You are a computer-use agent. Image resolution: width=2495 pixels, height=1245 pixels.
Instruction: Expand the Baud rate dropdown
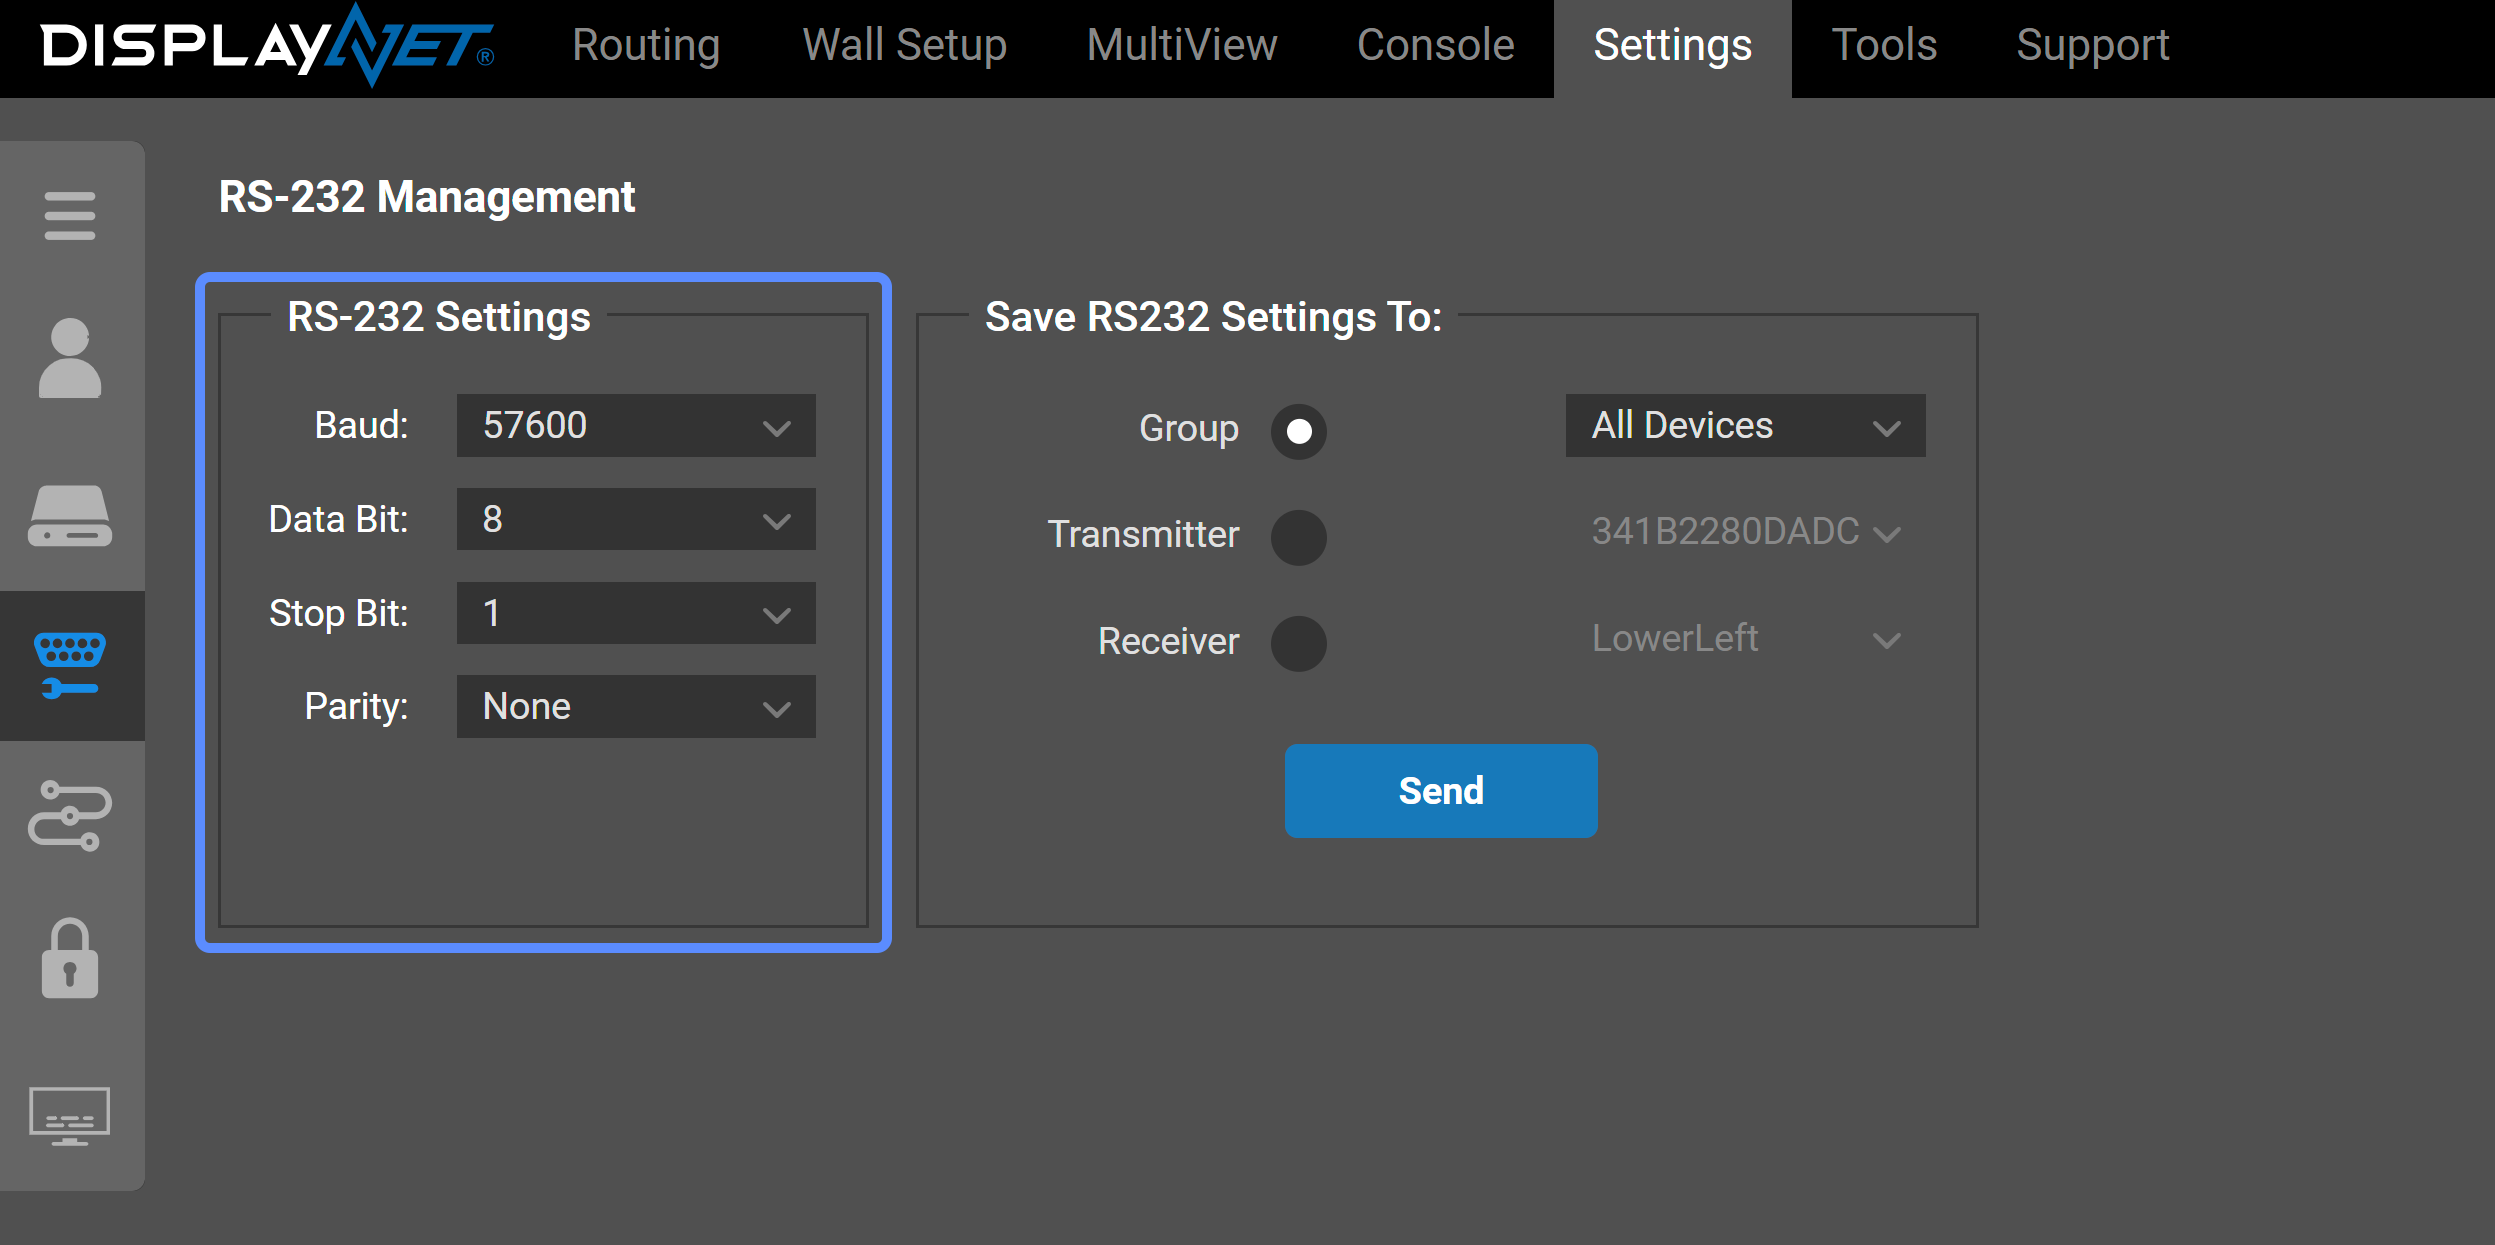[x=636, y=426]
